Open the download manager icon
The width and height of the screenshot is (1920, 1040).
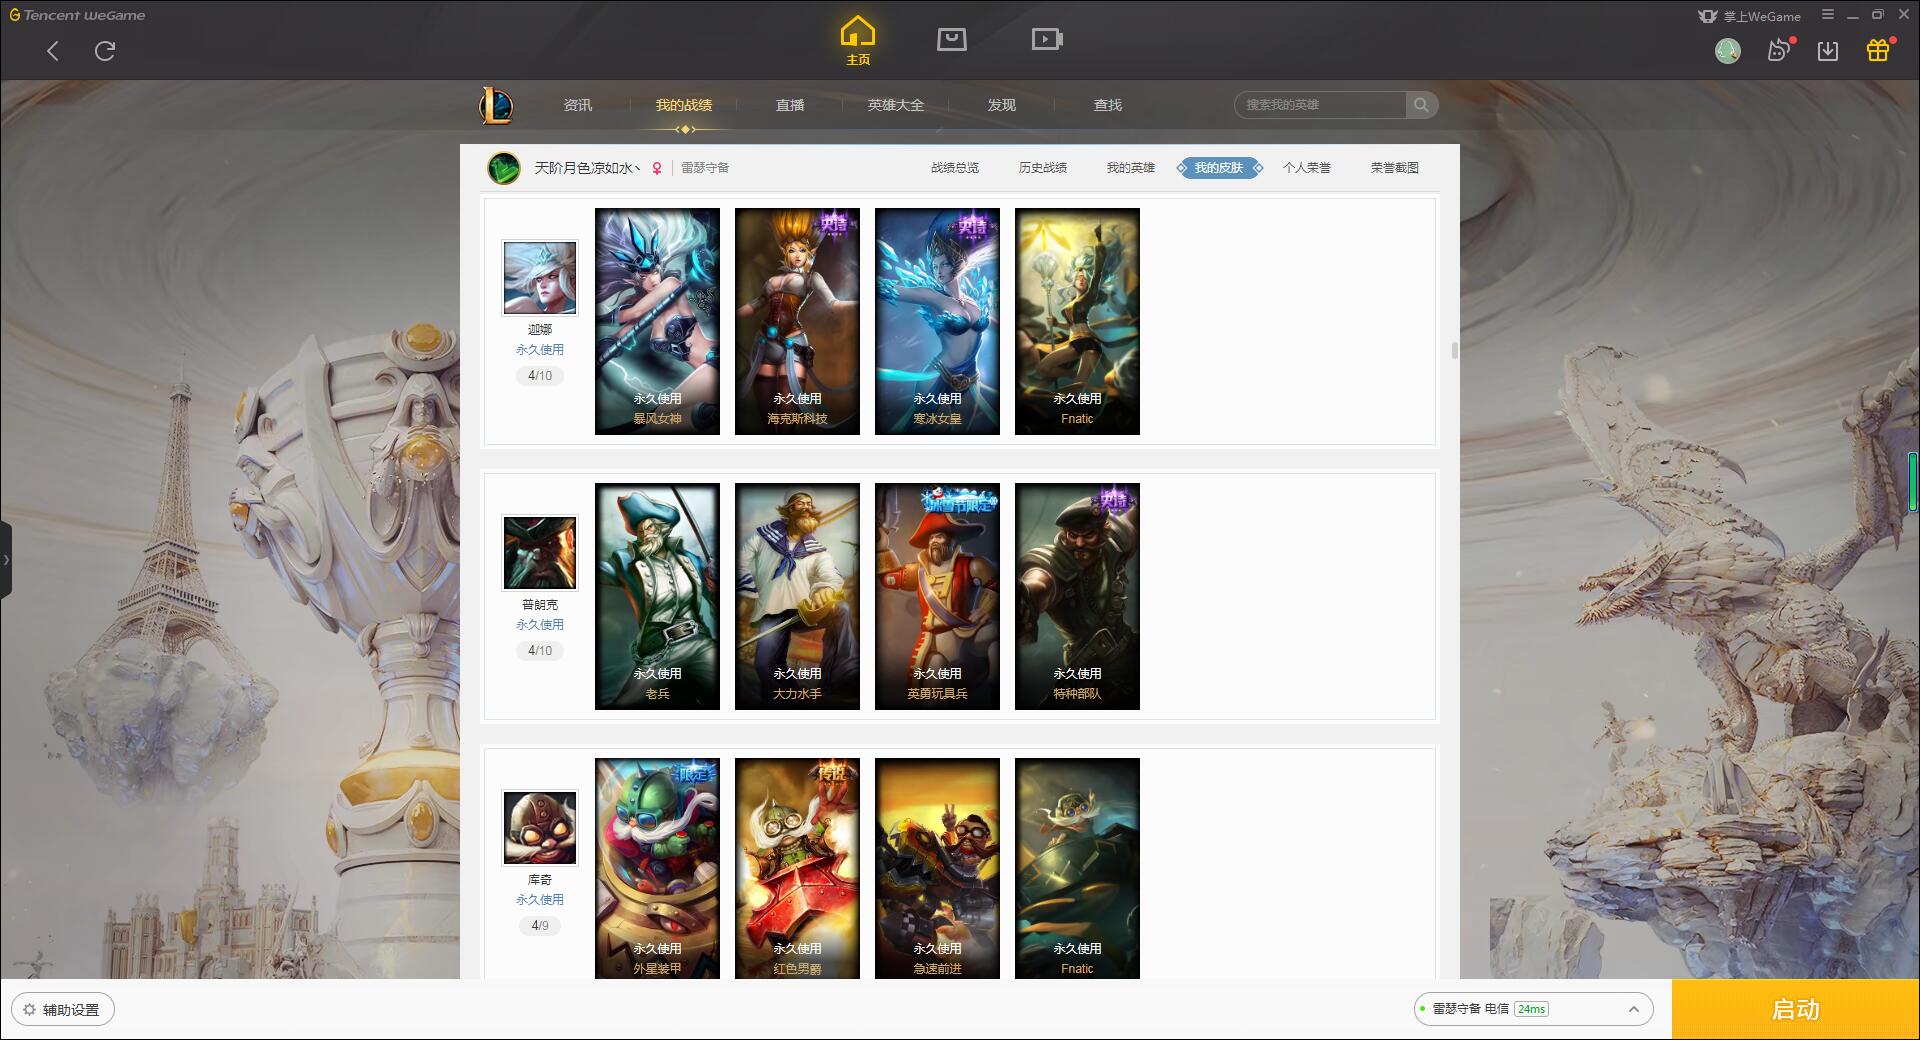click(1828, 51)
